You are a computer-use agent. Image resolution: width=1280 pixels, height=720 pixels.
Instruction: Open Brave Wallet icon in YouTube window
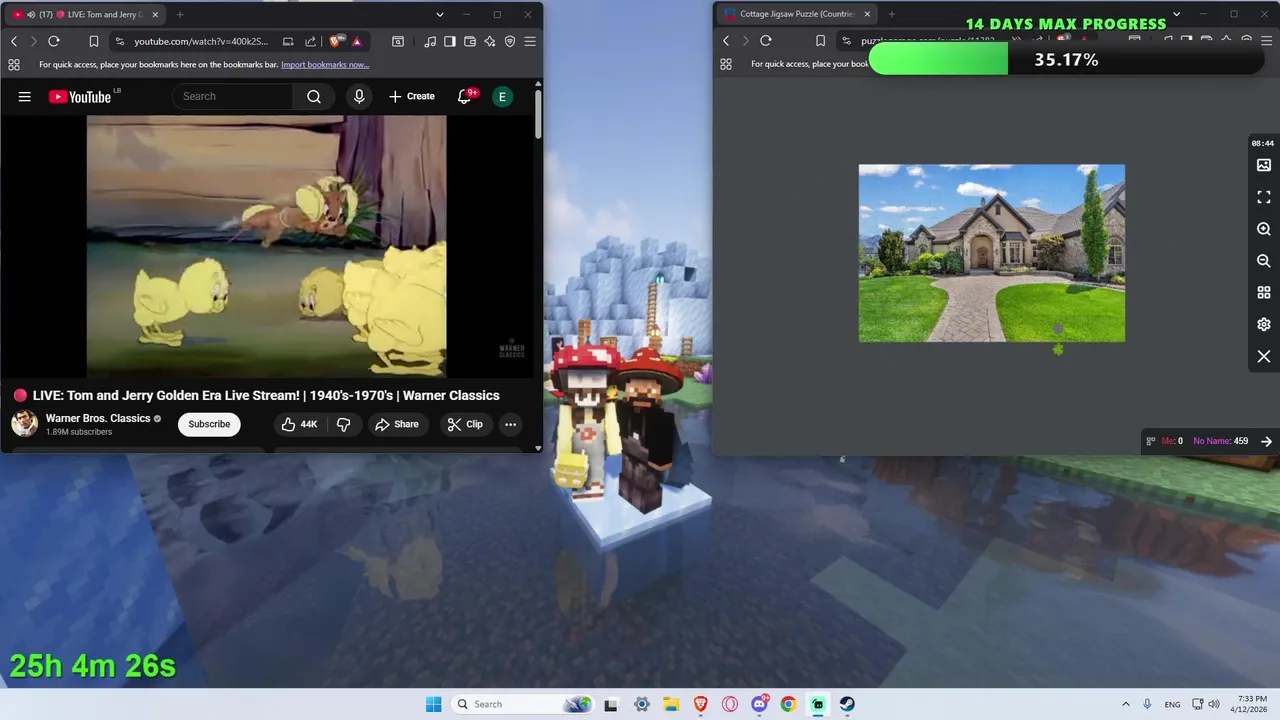click(x=470, y=41)
